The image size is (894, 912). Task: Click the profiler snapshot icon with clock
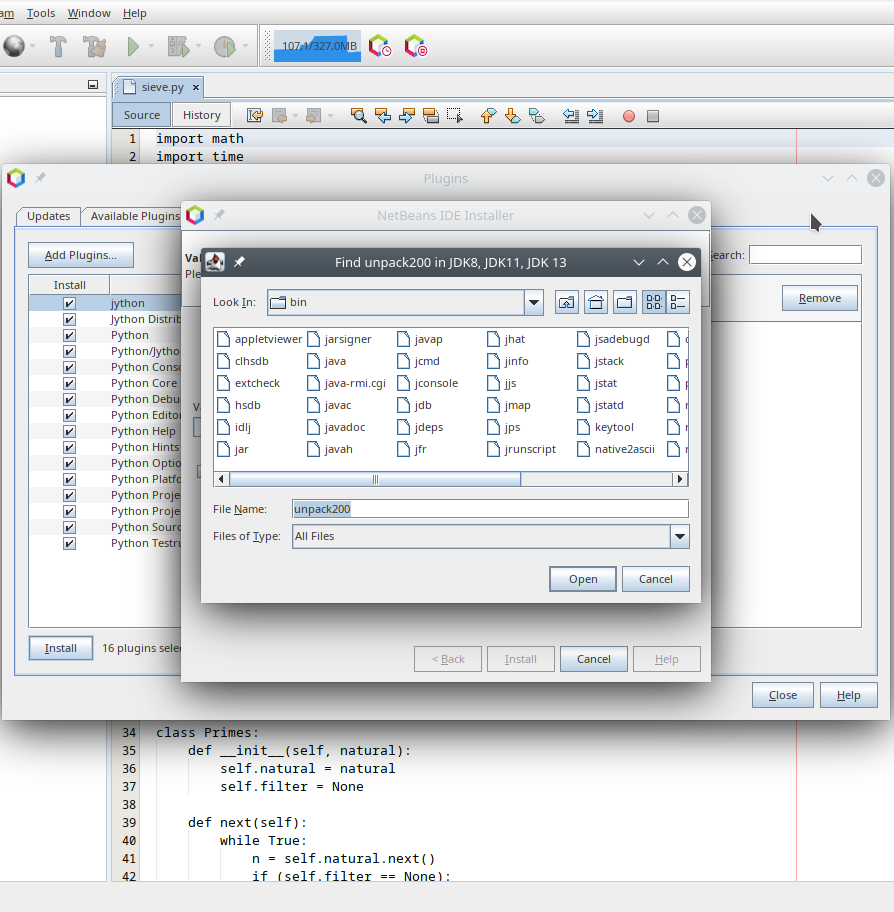(x=380, y=46)
